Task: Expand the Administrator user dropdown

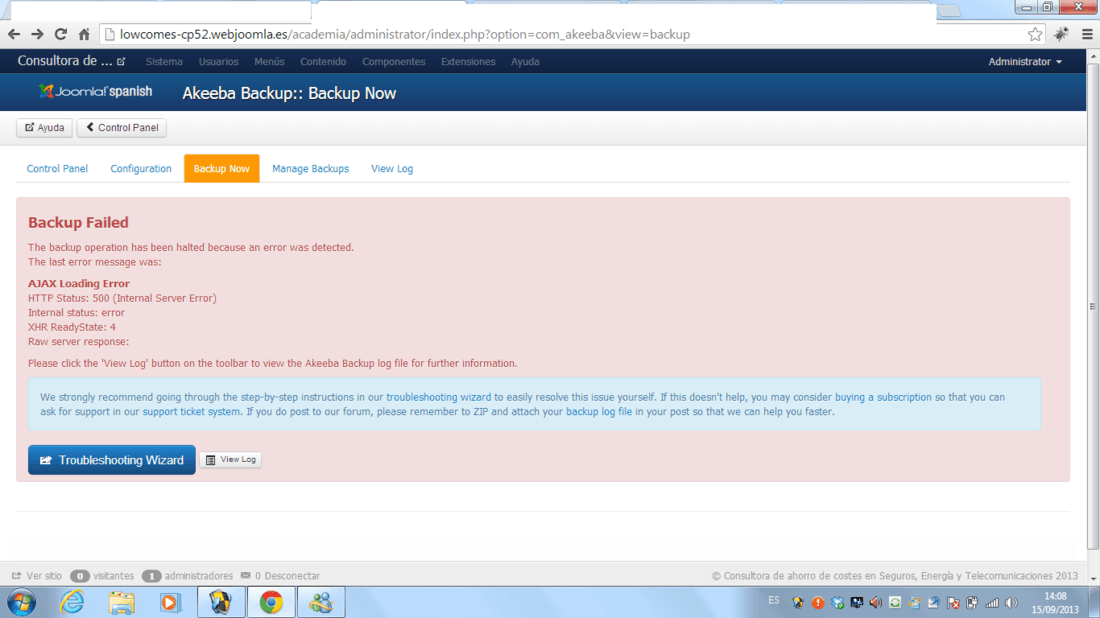Action: (1025, 62)
